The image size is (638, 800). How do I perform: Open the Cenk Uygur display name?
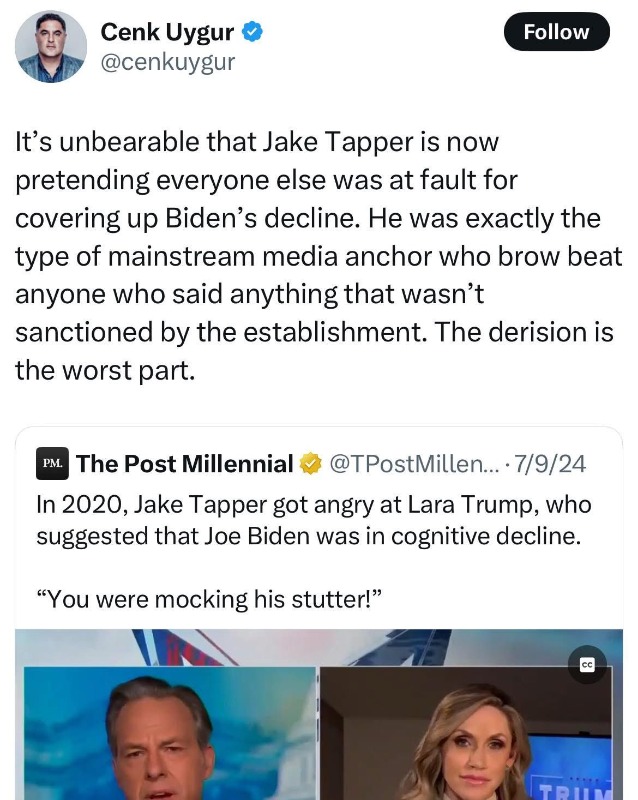167,32
